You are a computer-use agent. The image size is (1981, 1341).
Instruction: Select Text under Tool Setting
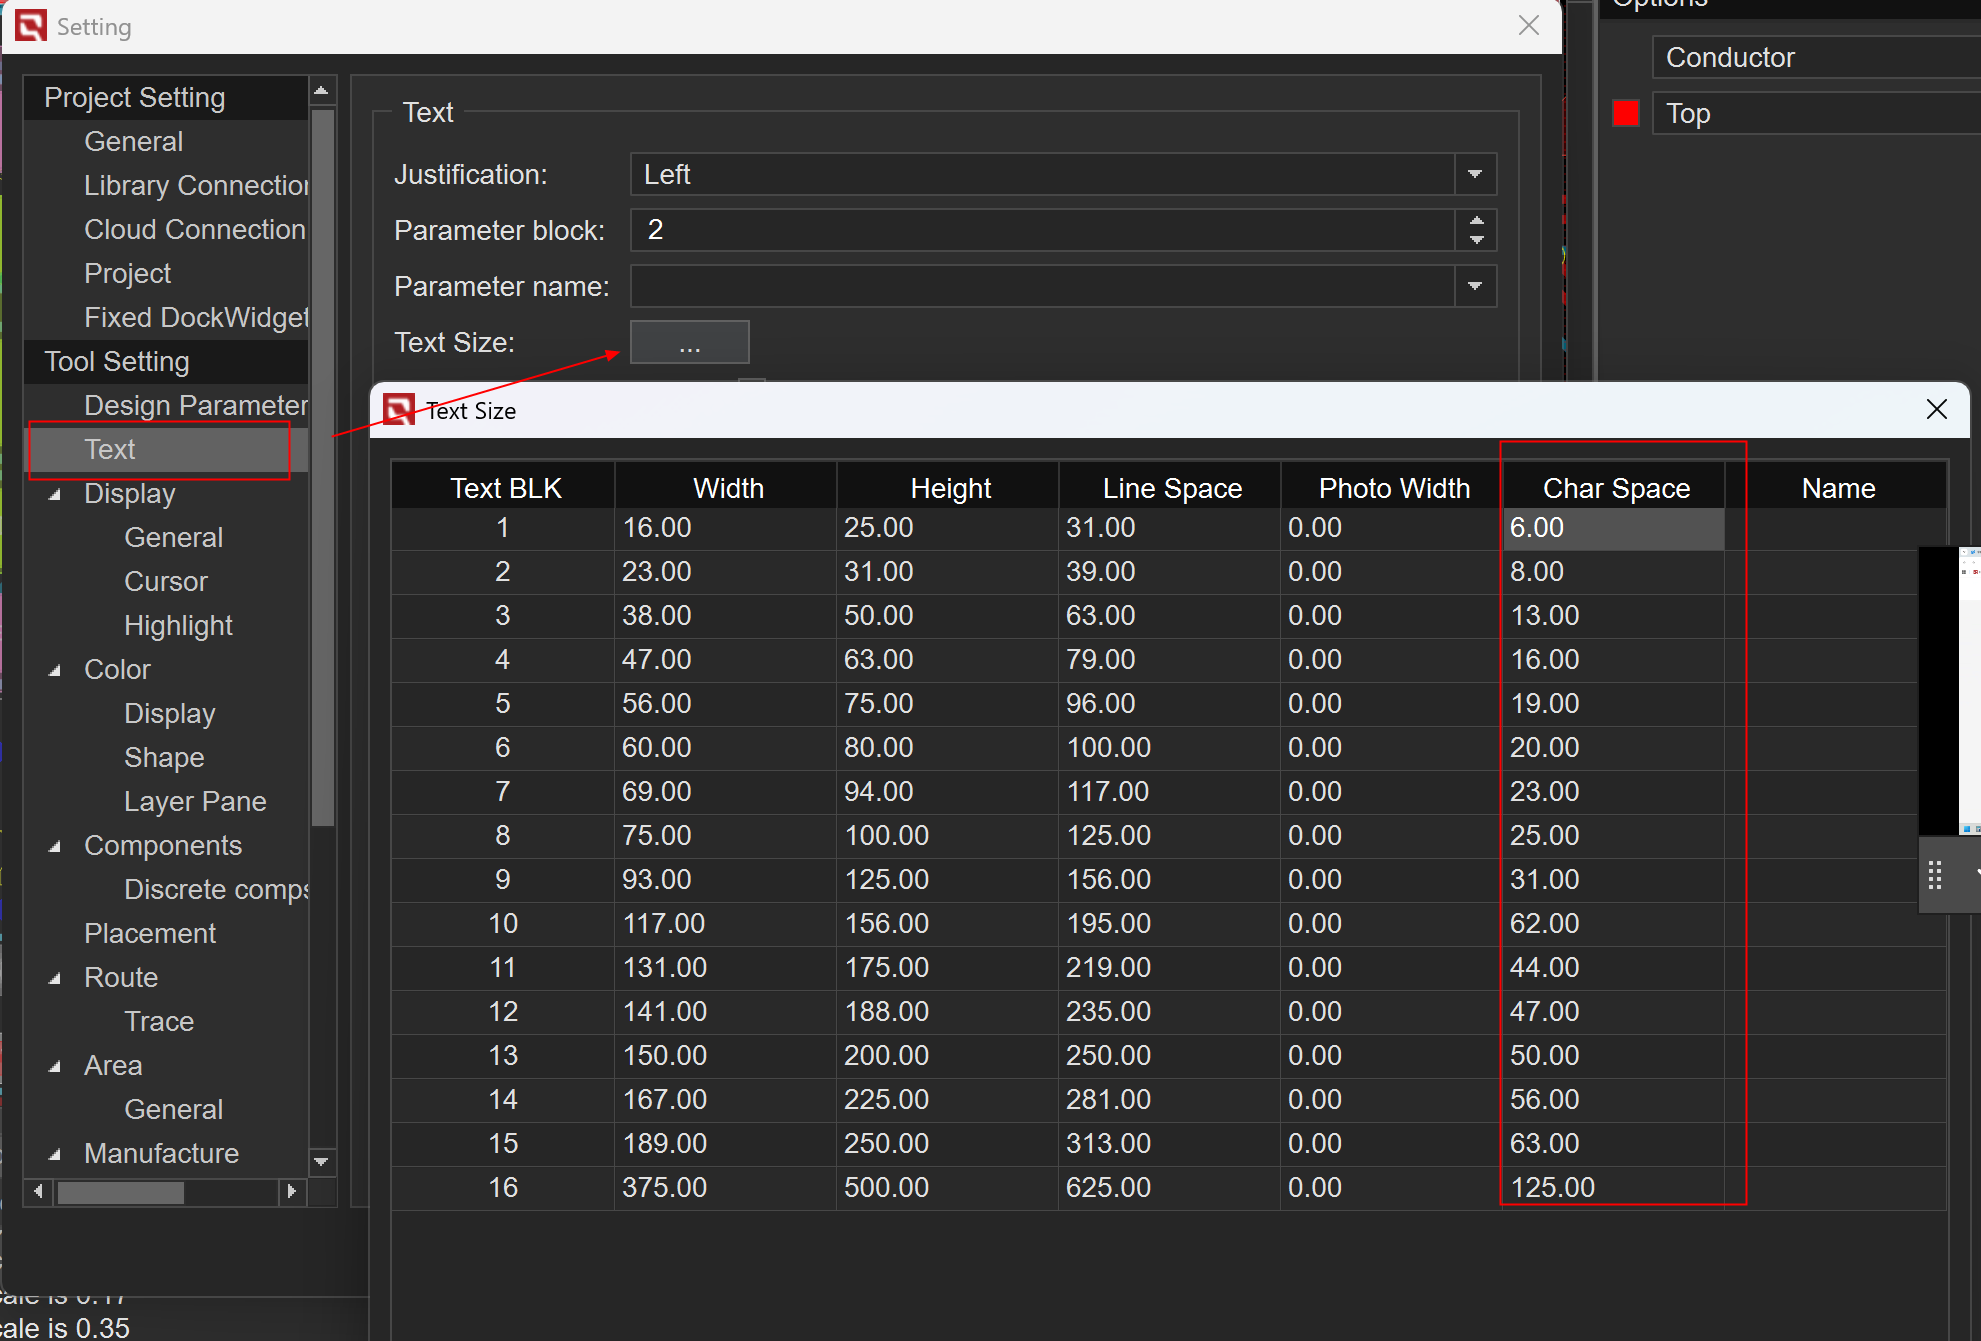click(110, 450)
